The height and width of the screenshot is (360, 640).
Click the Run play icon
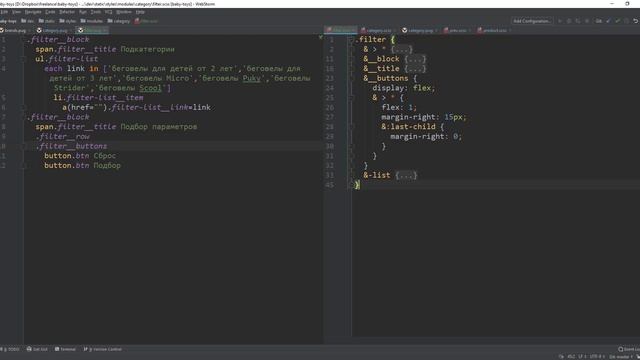coord(560,21)
